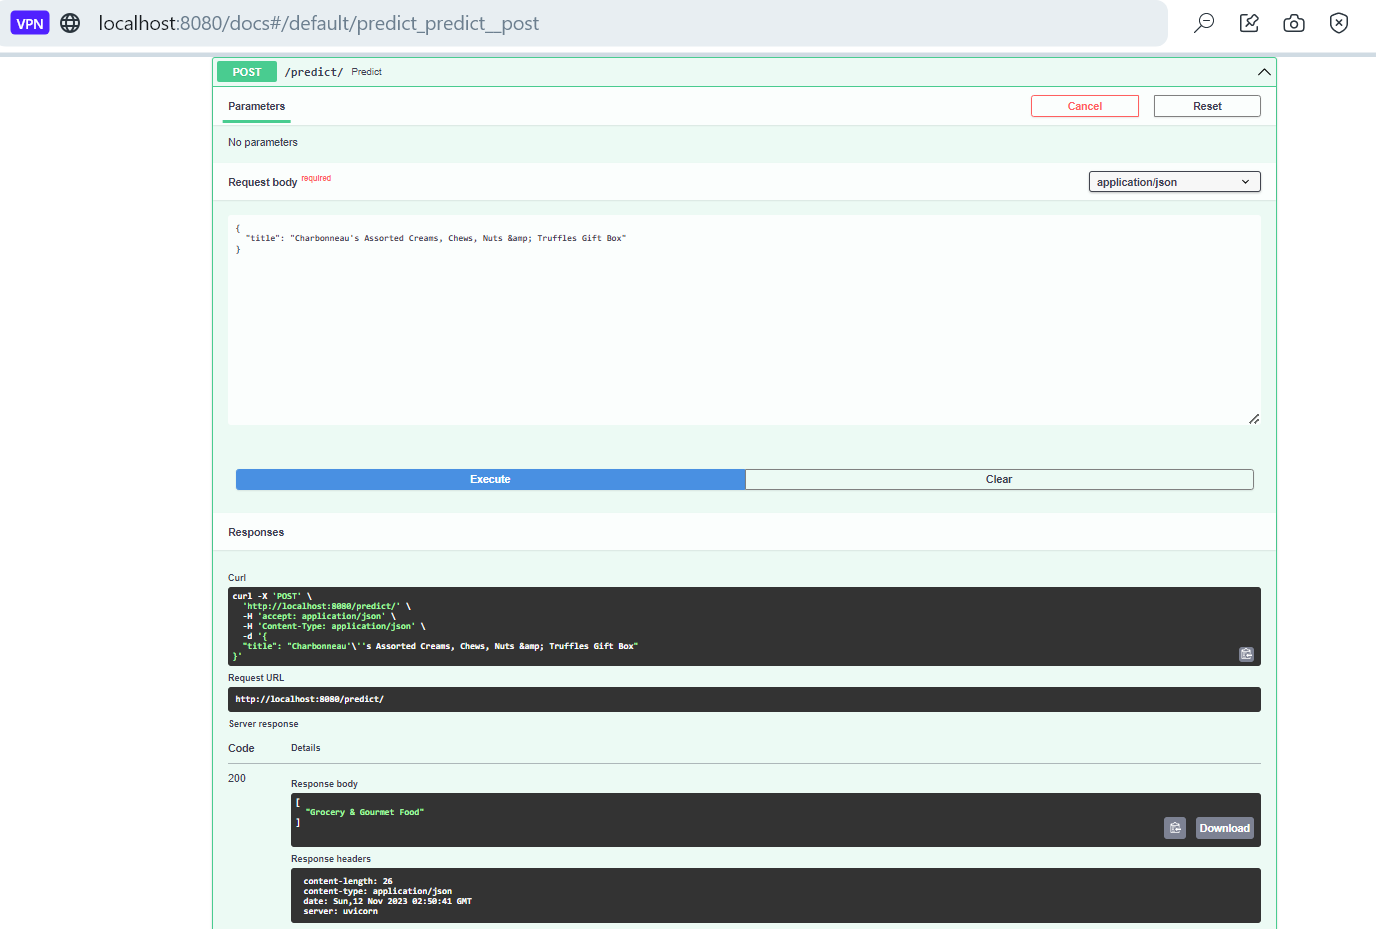Click the Cancel button
1376x929 pixels.
coord(1085,106)
